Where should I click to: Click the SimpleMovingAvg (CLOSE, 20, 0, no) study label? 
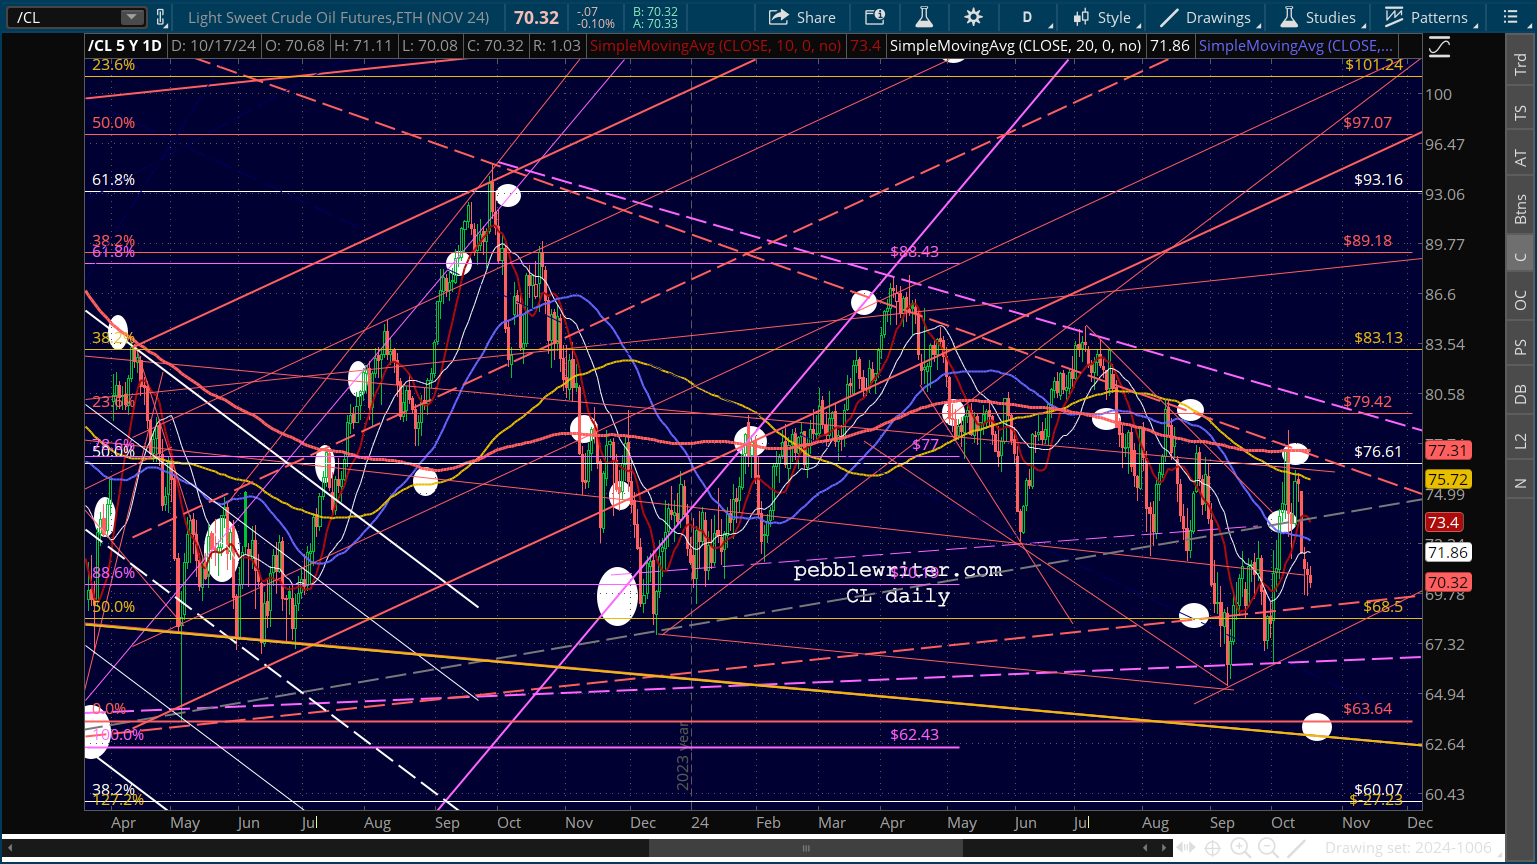tap(1015, 46)
